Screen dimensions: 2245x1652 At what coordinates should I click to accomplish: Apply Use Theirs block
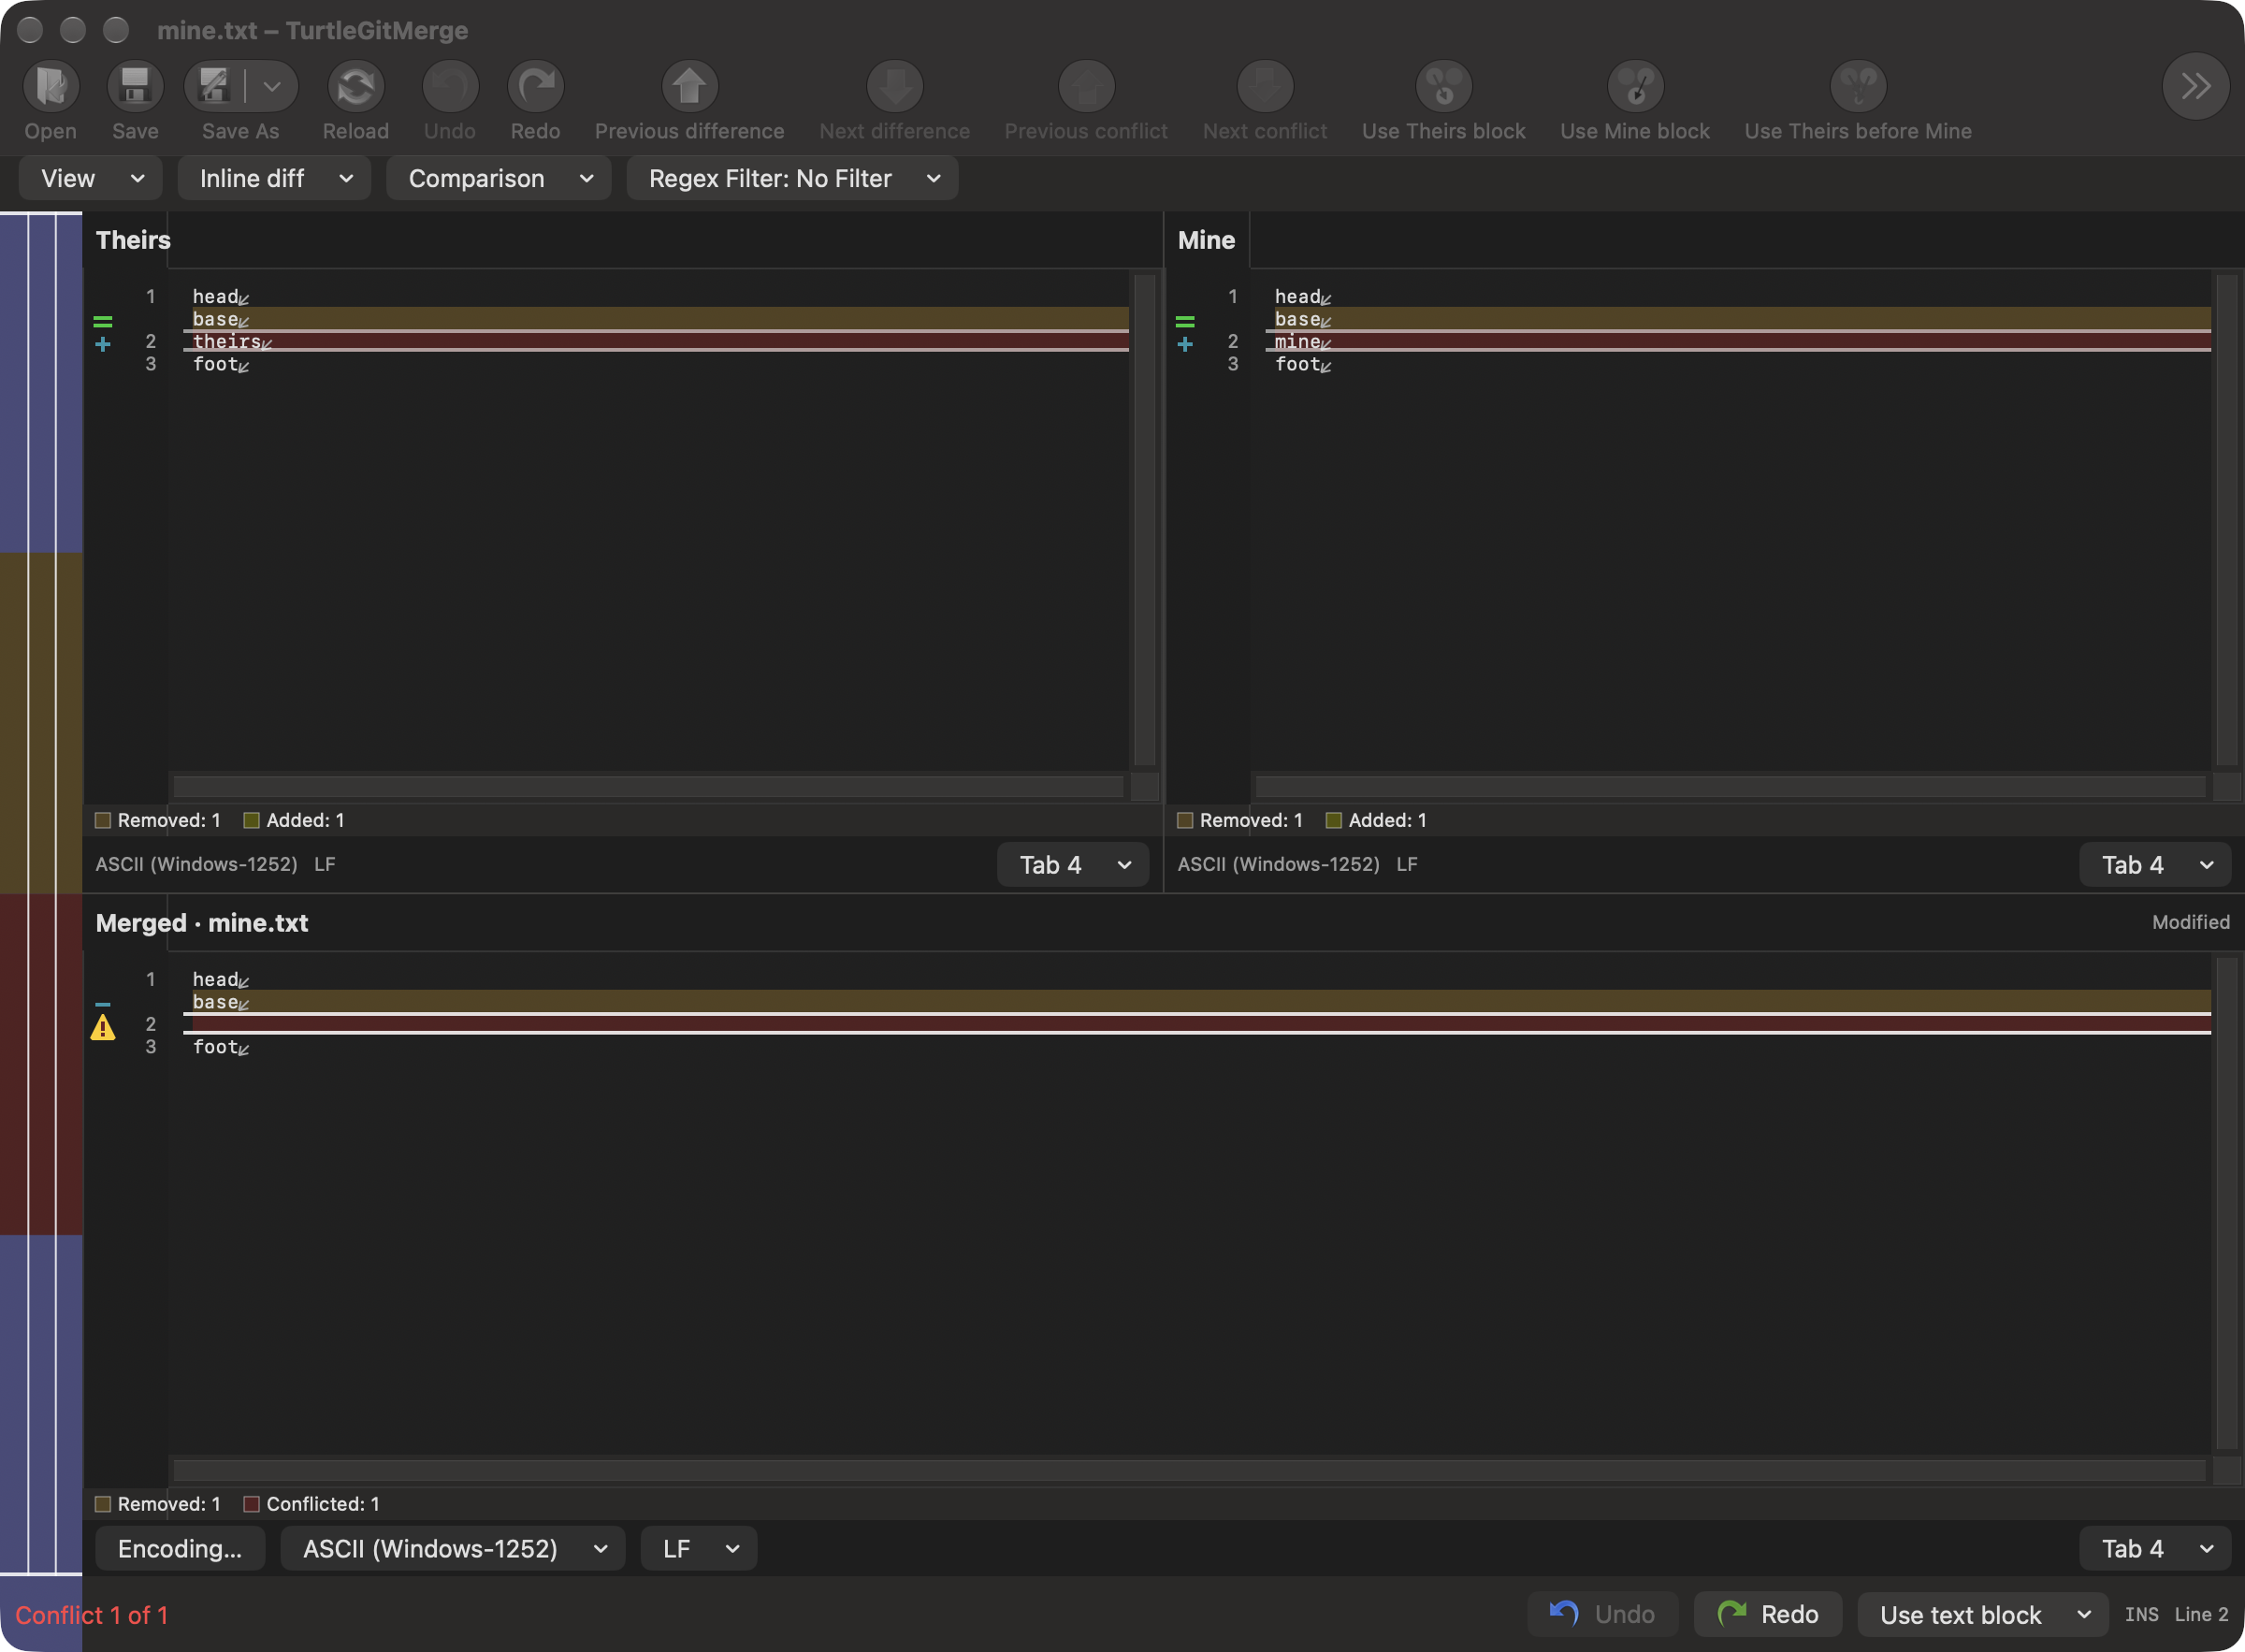tap(1444, 86)
